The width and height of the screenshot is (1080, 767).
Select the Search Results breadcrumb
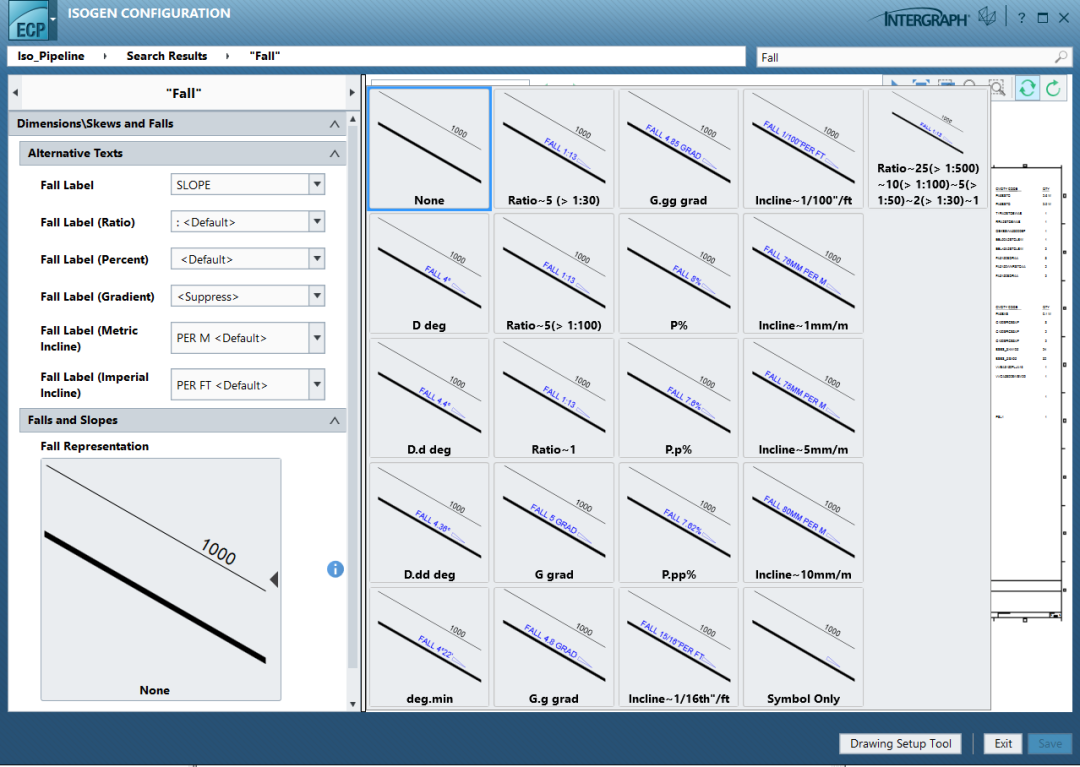click(167, 56)
